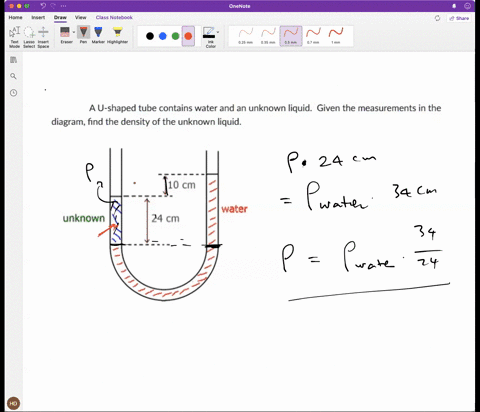Open the search sidebar icon

(x=13, y=76)
